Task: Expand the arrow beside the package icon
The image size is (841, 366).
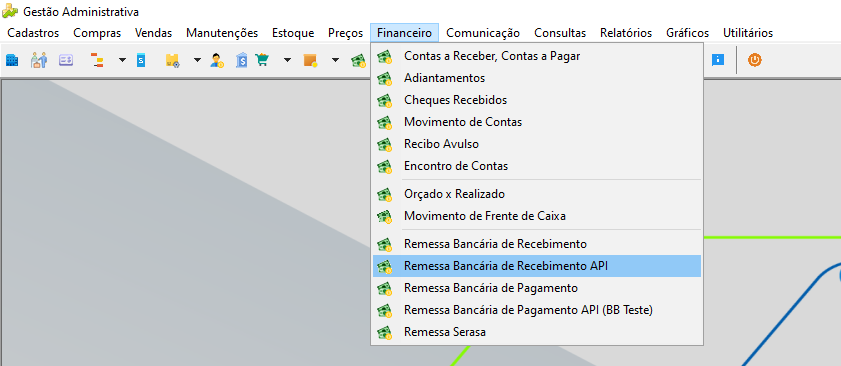Action: tap(197, 60)
